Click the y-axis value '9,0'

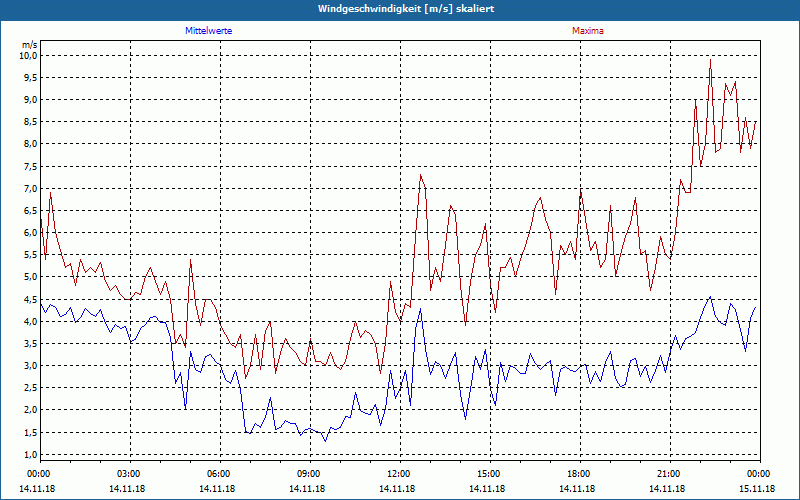(x=30, y=99)
